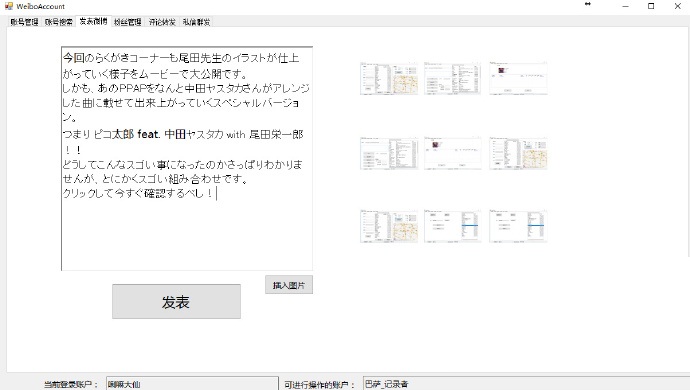Select last thumbnail in bottom image row
This screenshot has height=390, width=690.
point(518,226)
